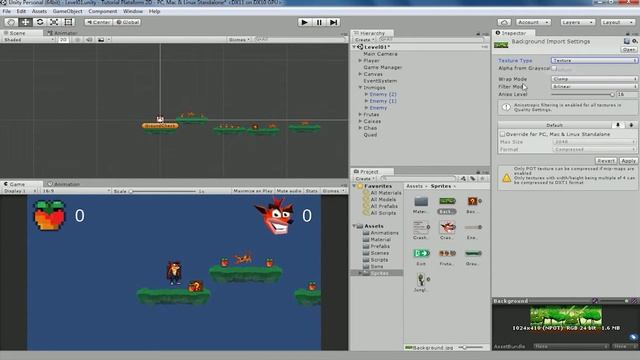Pause the game playback
Viewport: 640px width, 360px height.
(319, 22)
